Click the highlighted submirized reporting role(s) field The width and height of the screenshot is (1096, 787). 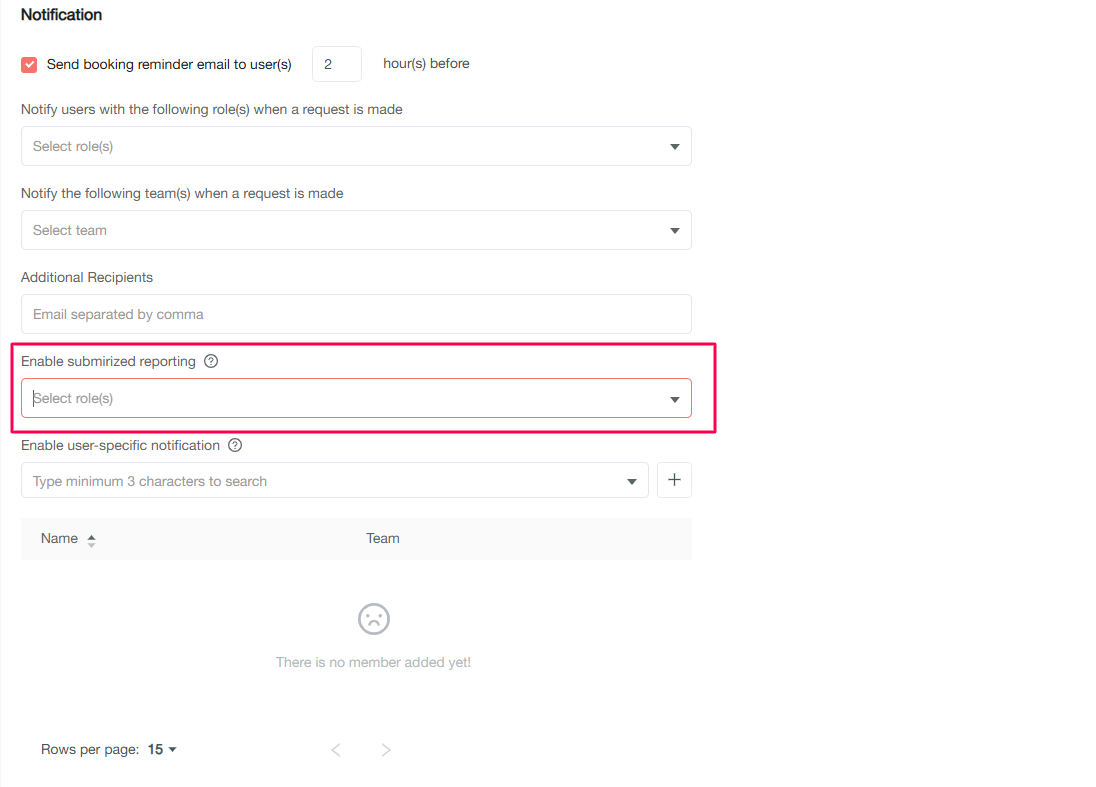pyautogui.click(x=340, y=398)
